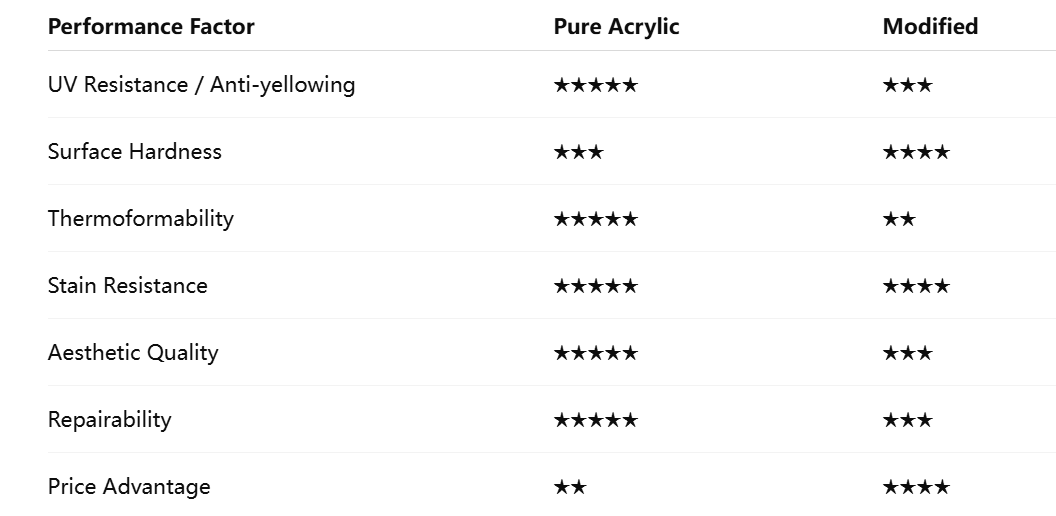Click the Modified stars for Surface Hardness

(916, 152)
